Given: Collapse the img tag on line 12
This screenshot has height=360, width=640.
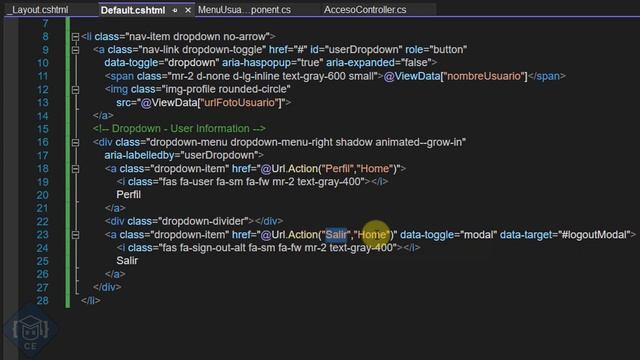Looking at the screenshot, I should tap(76, 90).
